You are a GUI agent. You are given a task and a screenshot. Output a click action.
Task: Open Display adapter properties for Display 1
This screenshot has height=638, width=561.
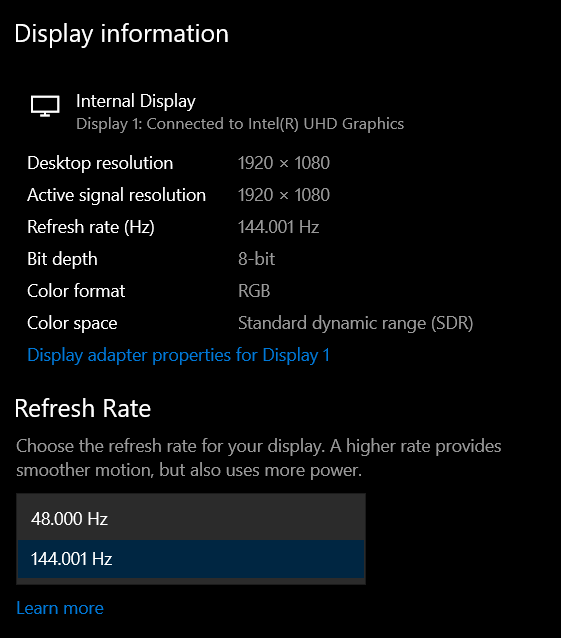(178, 355)
